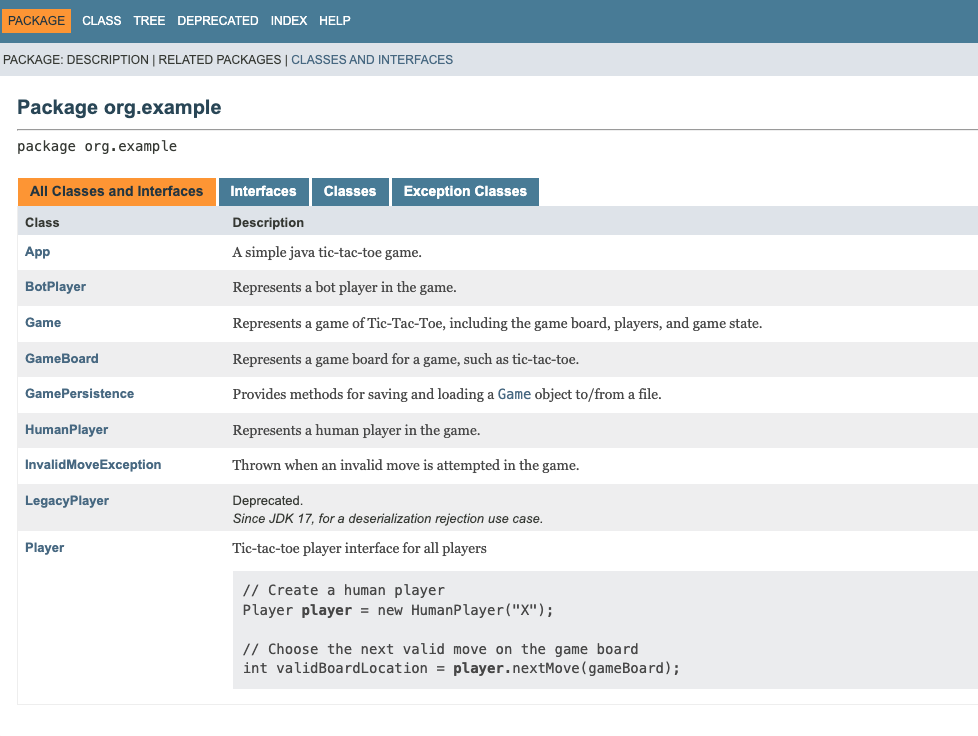978x736 pixels.
Task: Click 'Tic-tac-toe player interface for all players'
Action: (359, 548)
